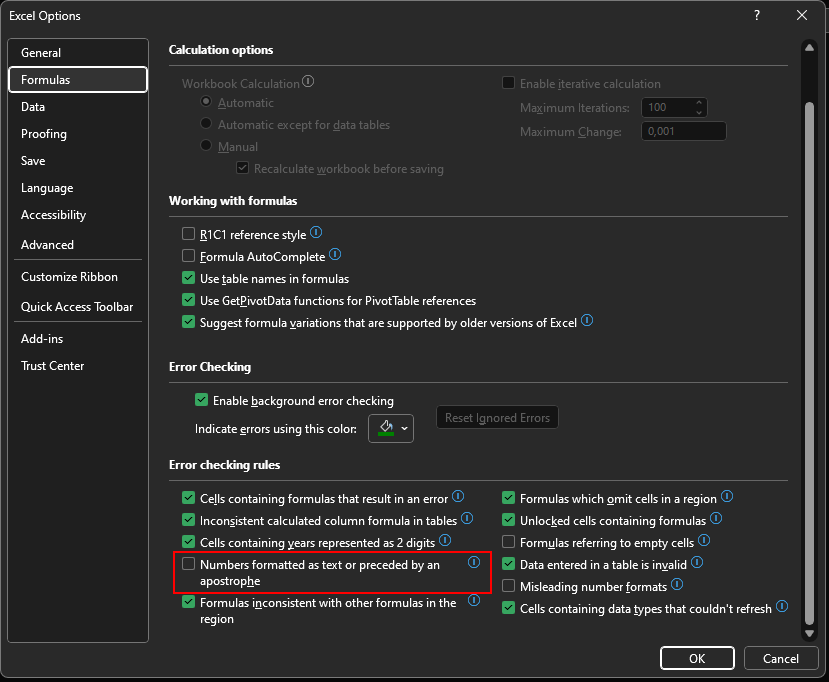This screenshot has width=829, height=682.
Task: Click info icon next to R1C1 reference style
Action: 316,233
